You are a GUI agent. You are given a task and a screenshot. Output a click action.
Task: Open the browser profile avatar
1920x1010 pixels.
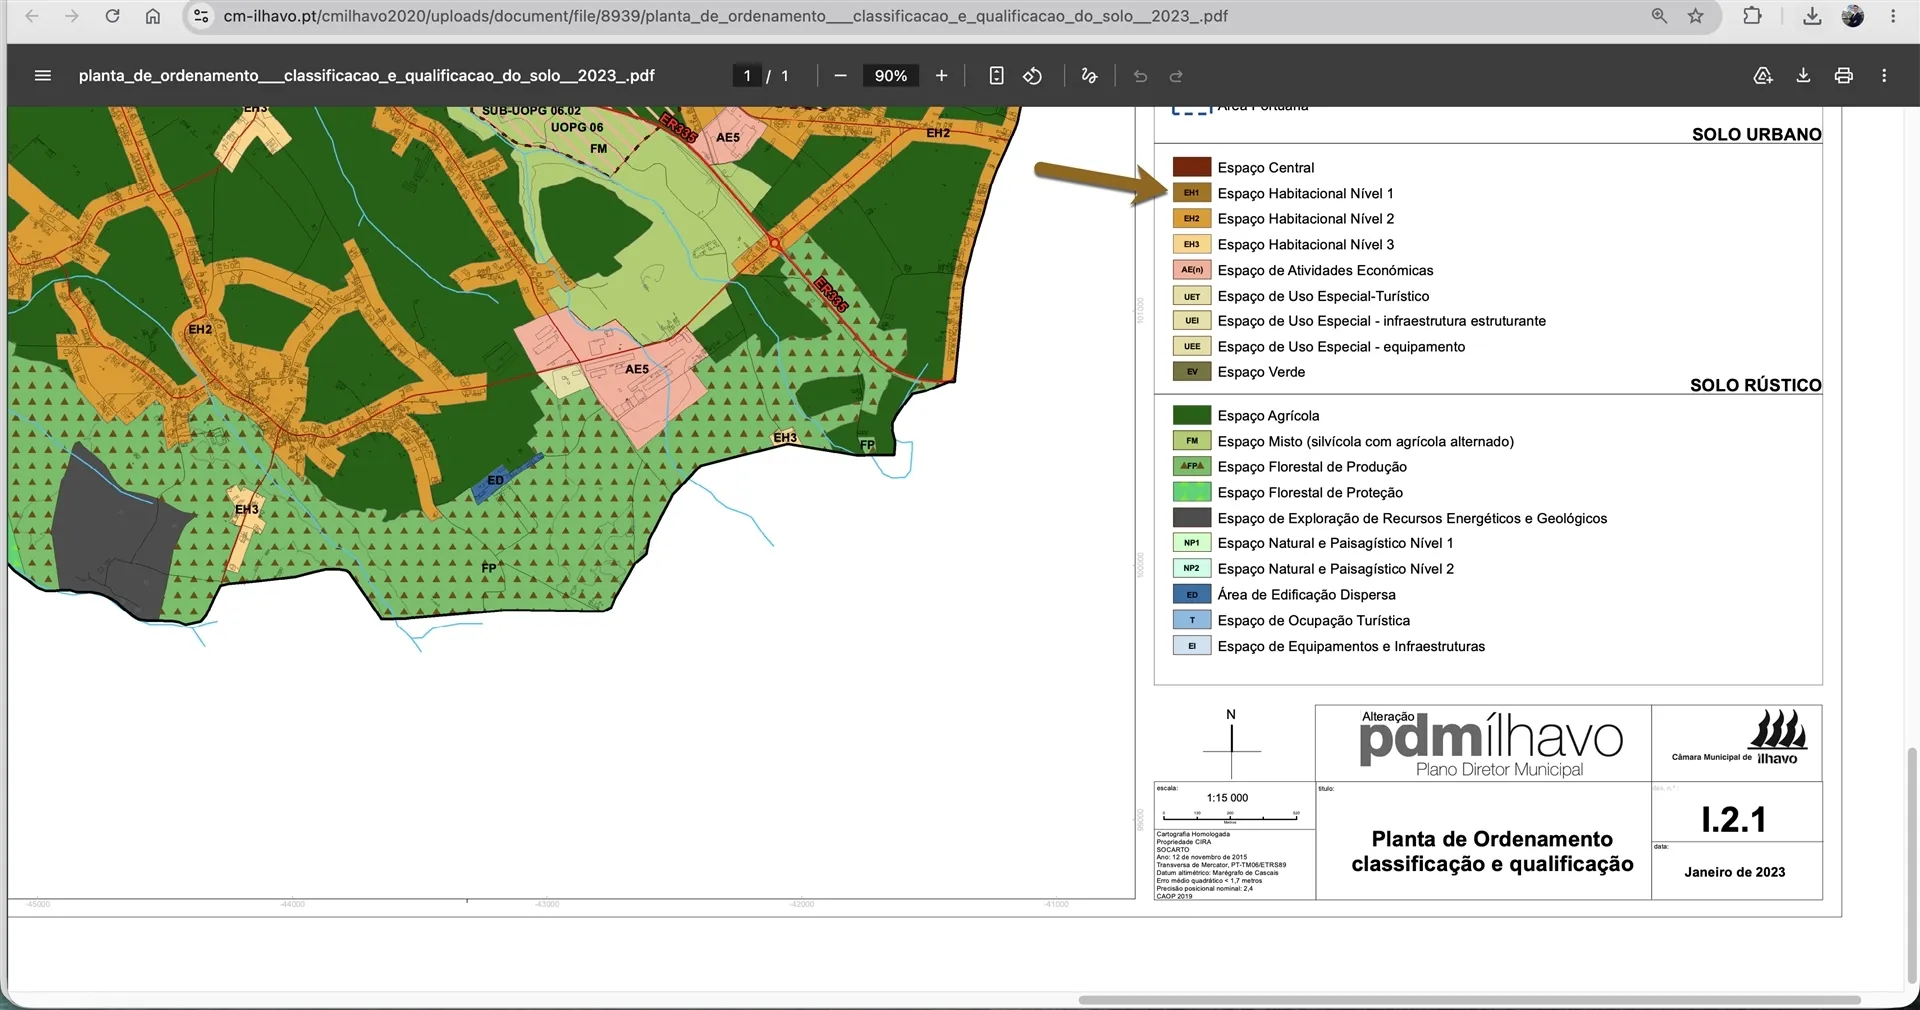(1853, 16)
